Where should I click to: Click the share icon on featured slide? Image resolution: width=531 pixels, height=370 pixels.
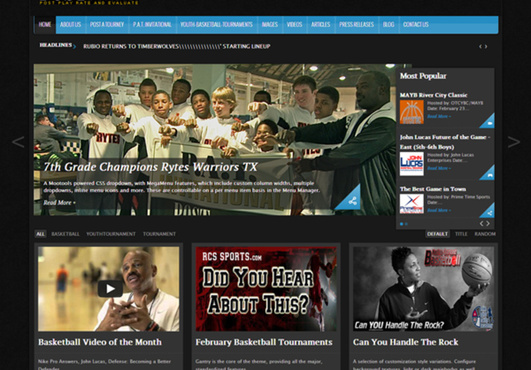click(x=352, y=201)
